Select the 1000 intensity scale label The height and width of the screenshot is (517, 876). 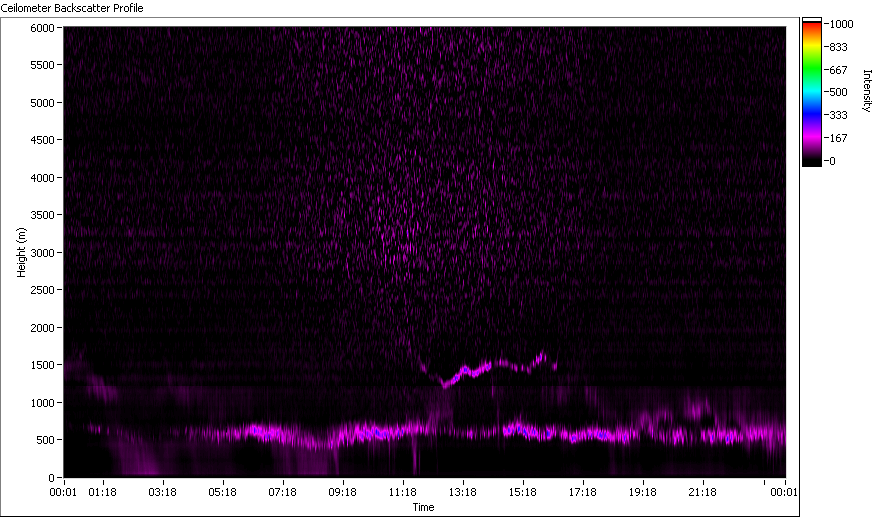pyautogui.click(x=841, y=24)
